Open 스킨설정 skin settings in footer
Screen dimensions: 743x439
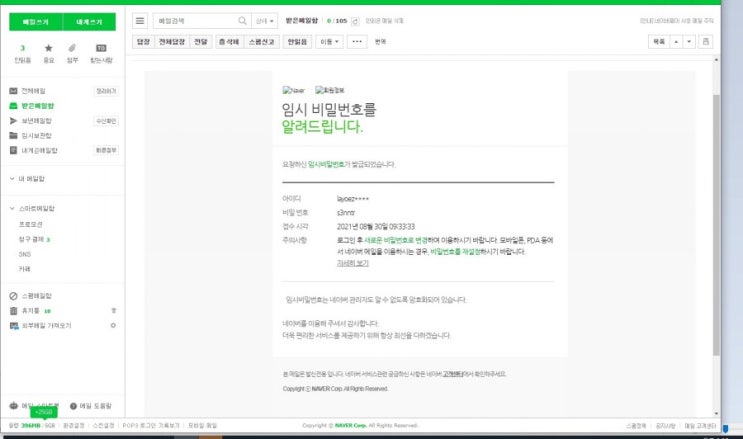coord(104,426)
